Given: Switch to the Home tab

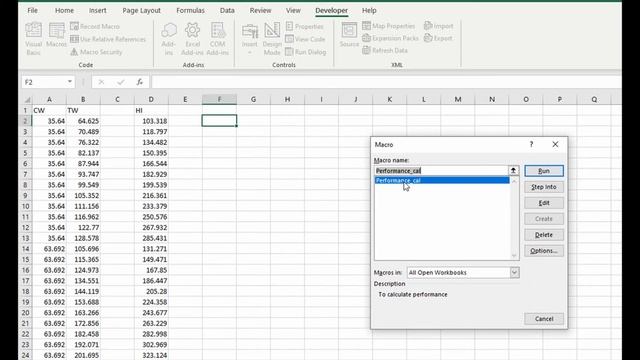Looking at the screenshot, I should pyautogui.click(x=64, y=10).
